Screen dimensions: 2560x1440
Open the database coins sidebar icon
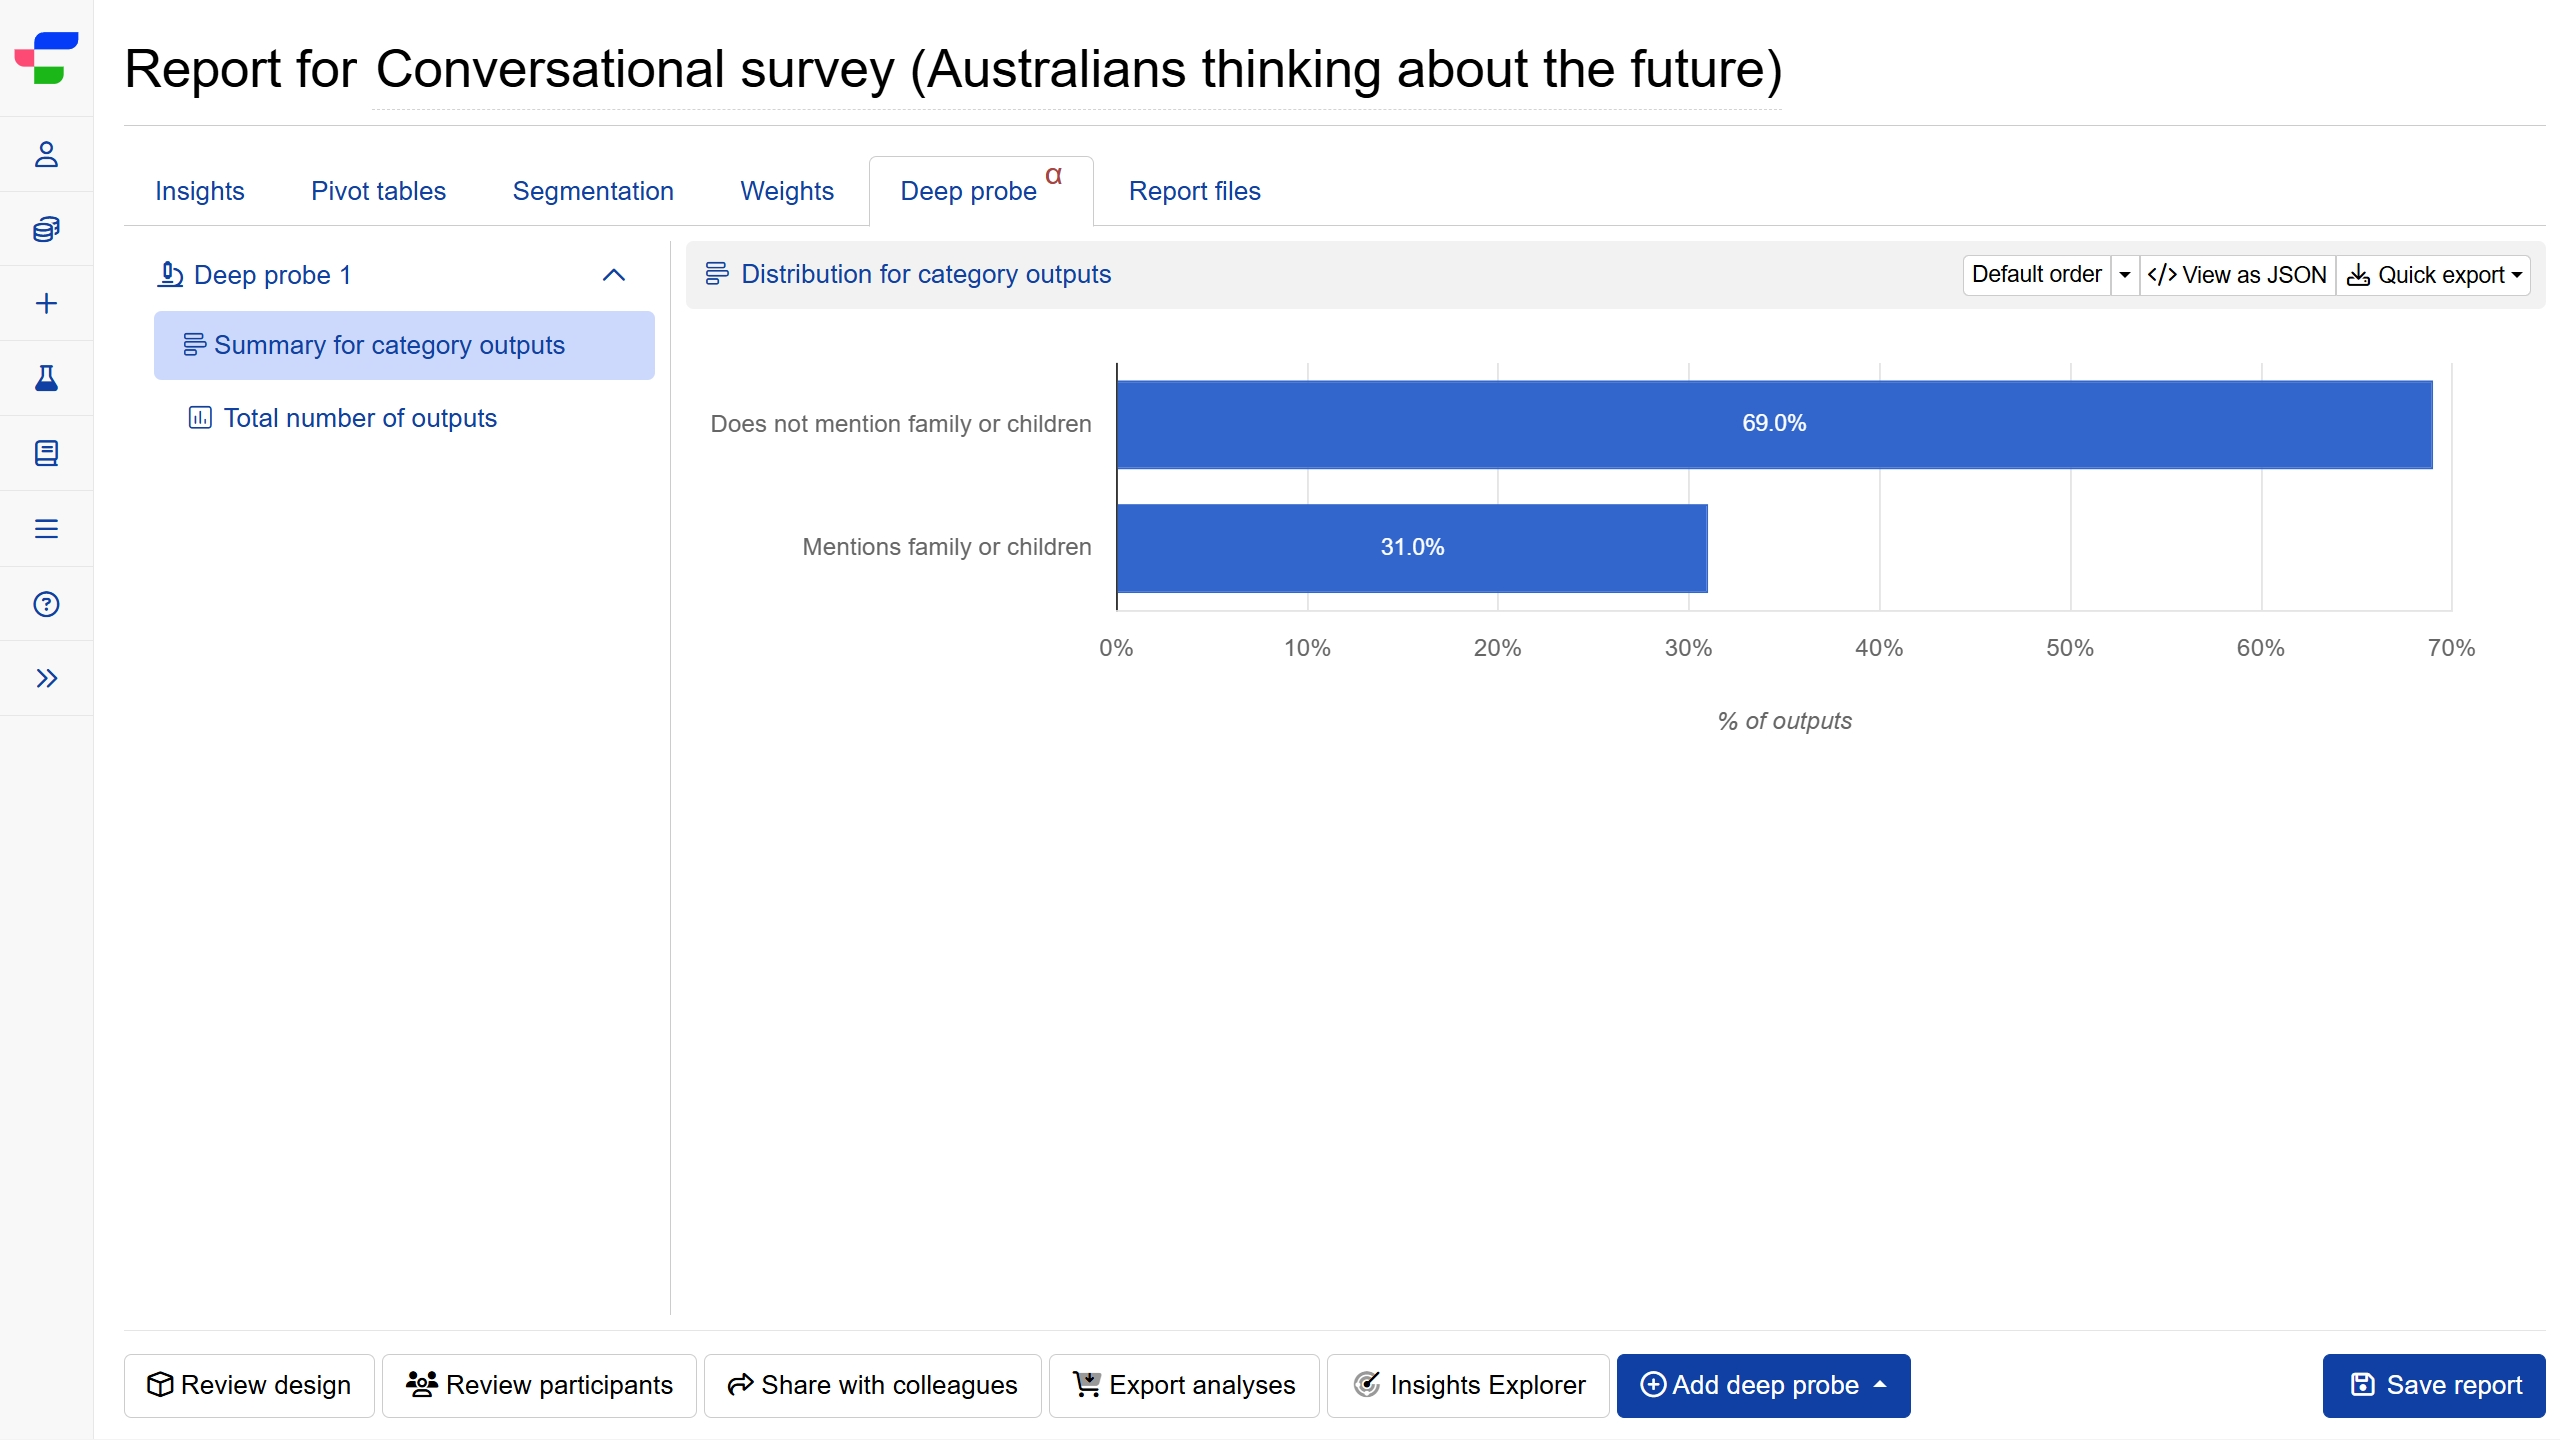(46, 229)
